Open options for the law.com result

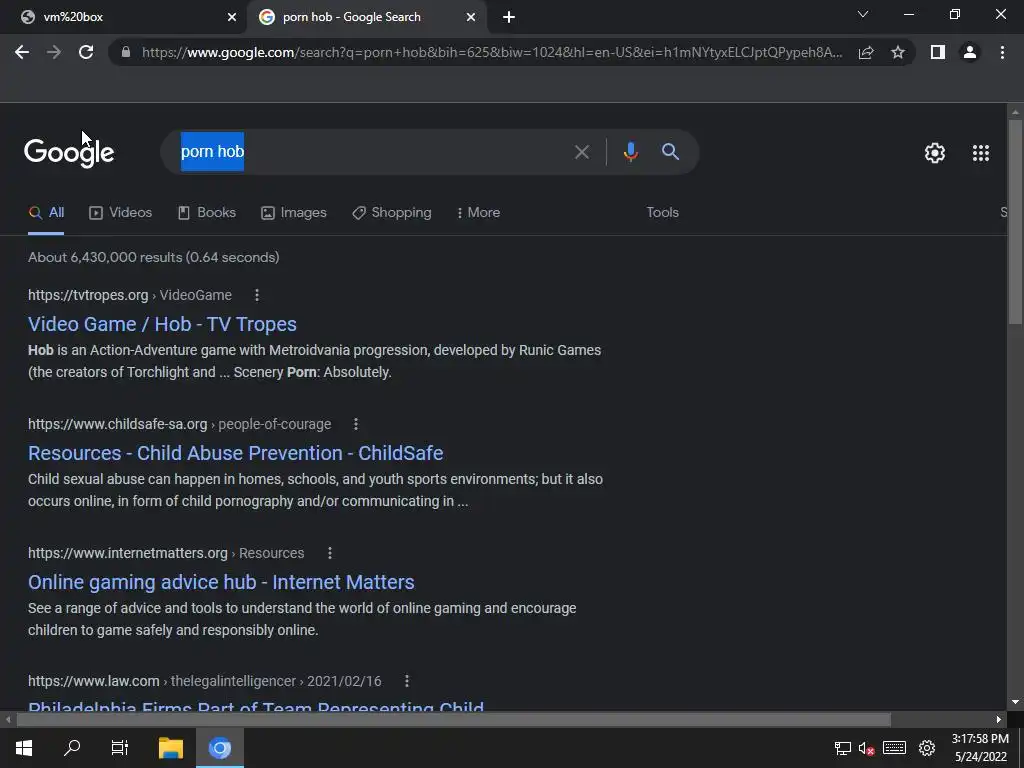pos(407,681)
